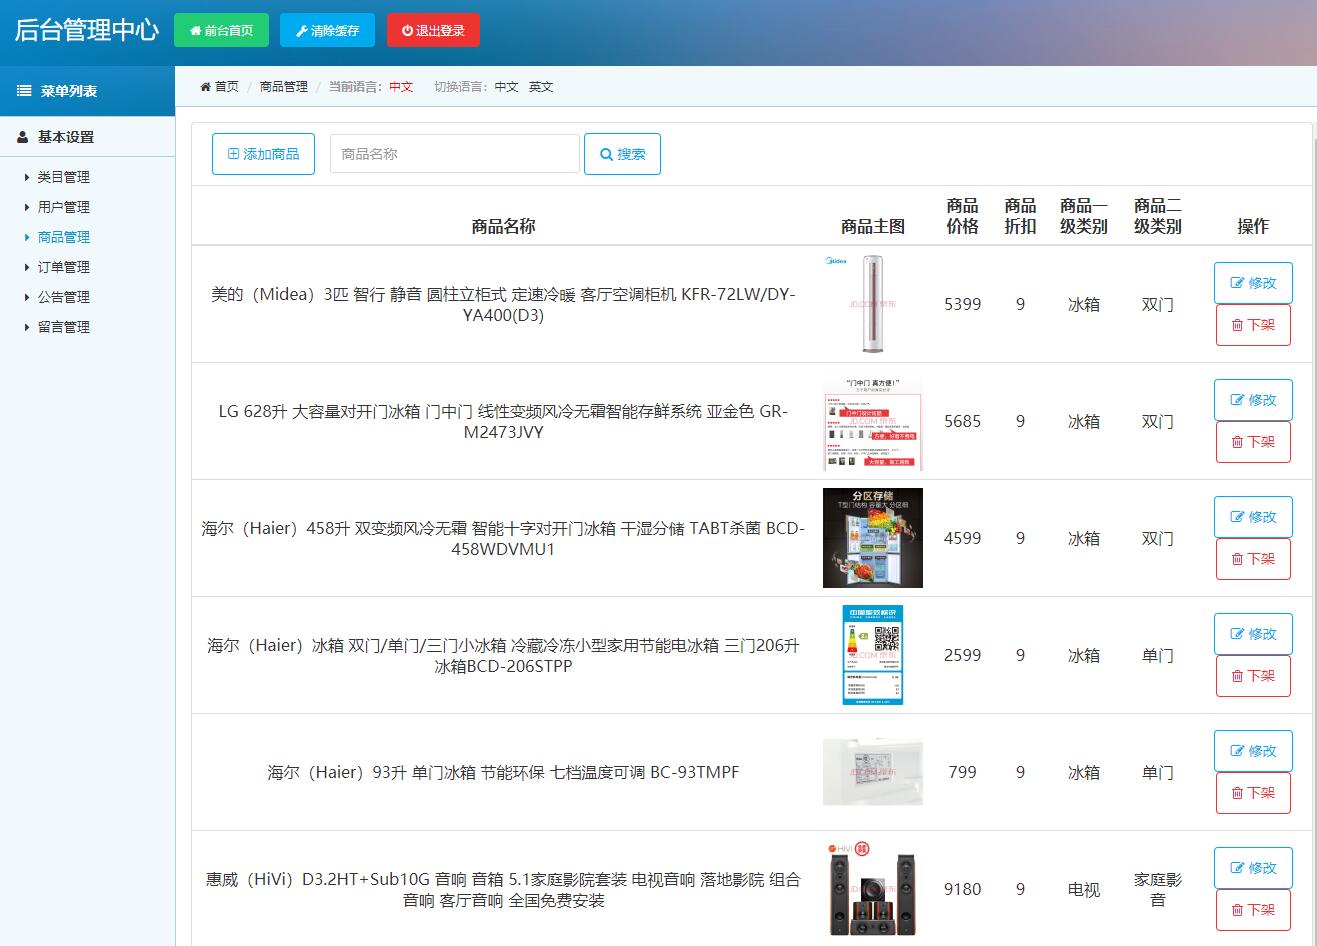Select 商品管理 in the sidebar
Screen dimensions: 1317x946
pyautogui.click(x=64, y=237)
